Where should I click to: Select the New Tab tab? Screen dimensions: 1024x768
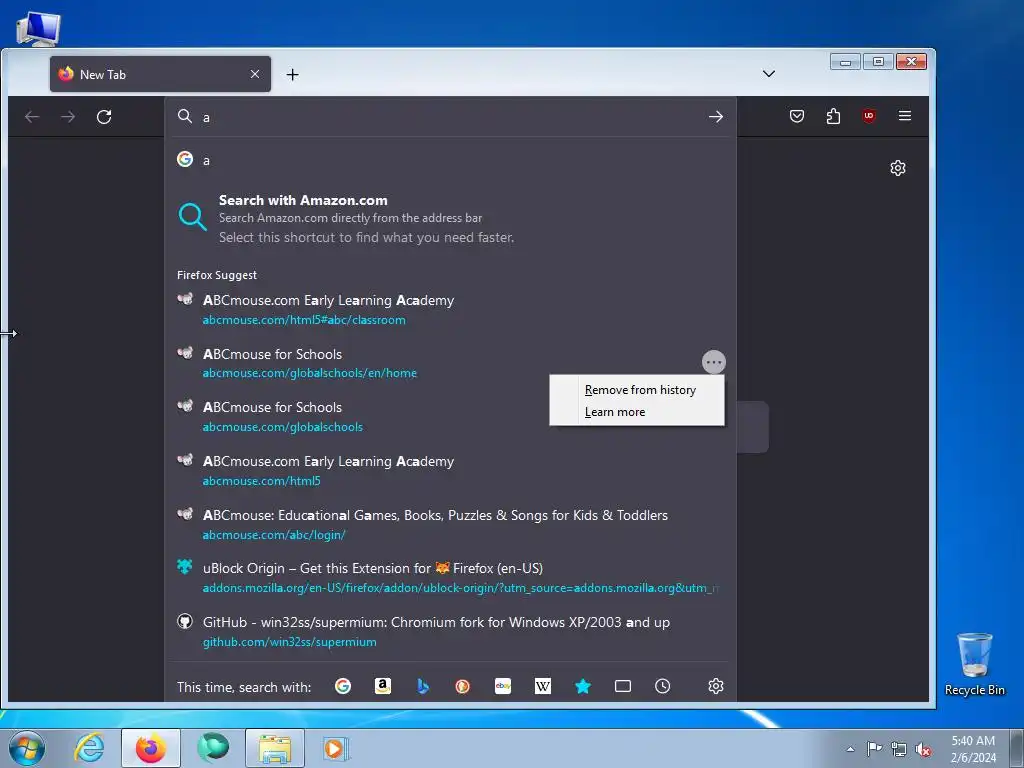click(x=161, y=74)
